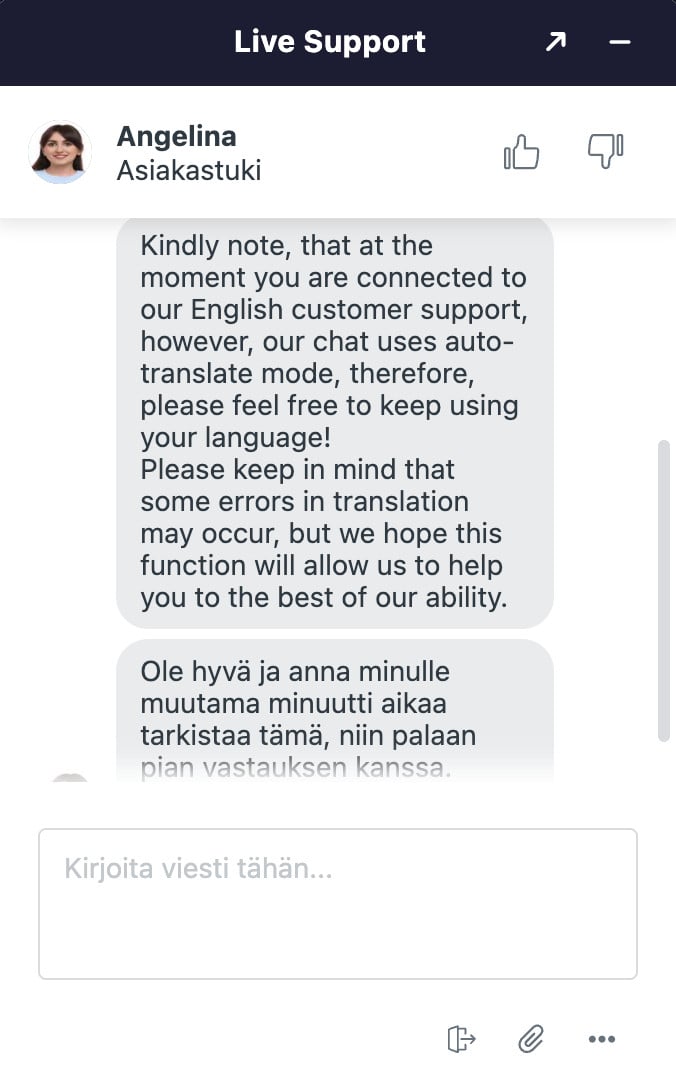Click the small avatar beside the last message
Viewport: 676px width, 1072px height.
(70, 778)
